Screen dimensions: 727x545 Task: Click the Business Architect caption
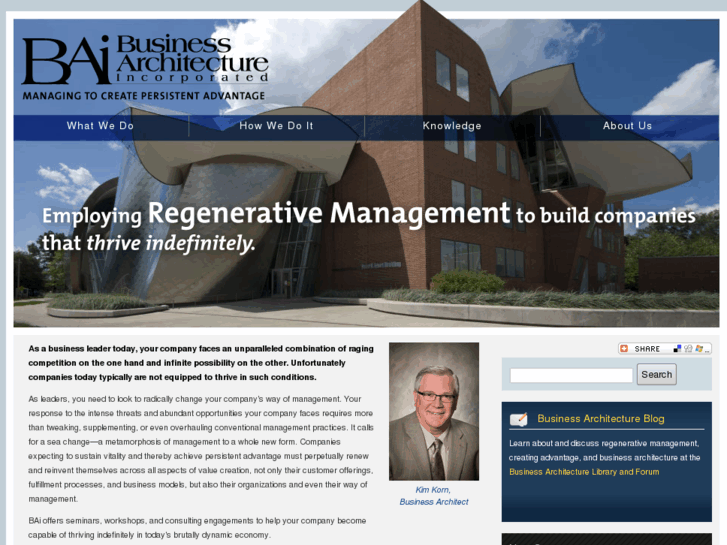434,502
